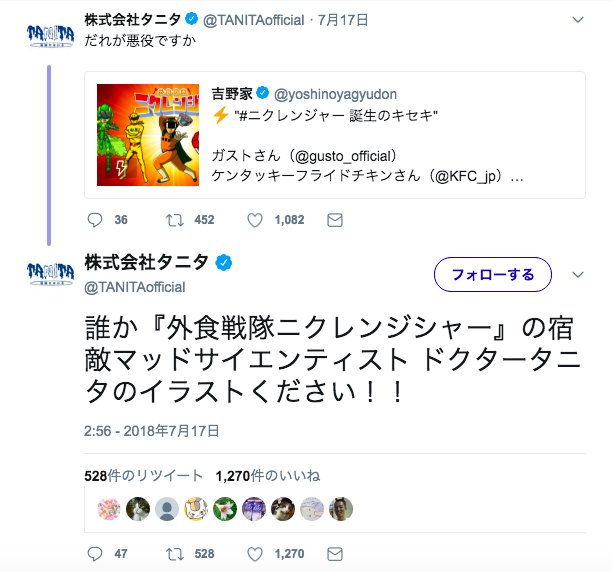Image resolution: width=612 pixels, height=572 pixels.
Task: View the 528件のリツイート list
Action: [143, 476]
